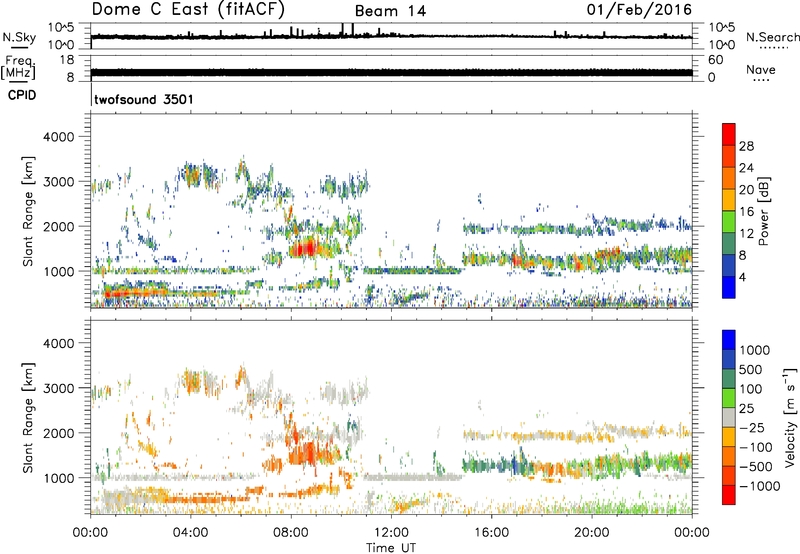
Task: Click the '1000' velocity scale value
Action: pos(754,350)
